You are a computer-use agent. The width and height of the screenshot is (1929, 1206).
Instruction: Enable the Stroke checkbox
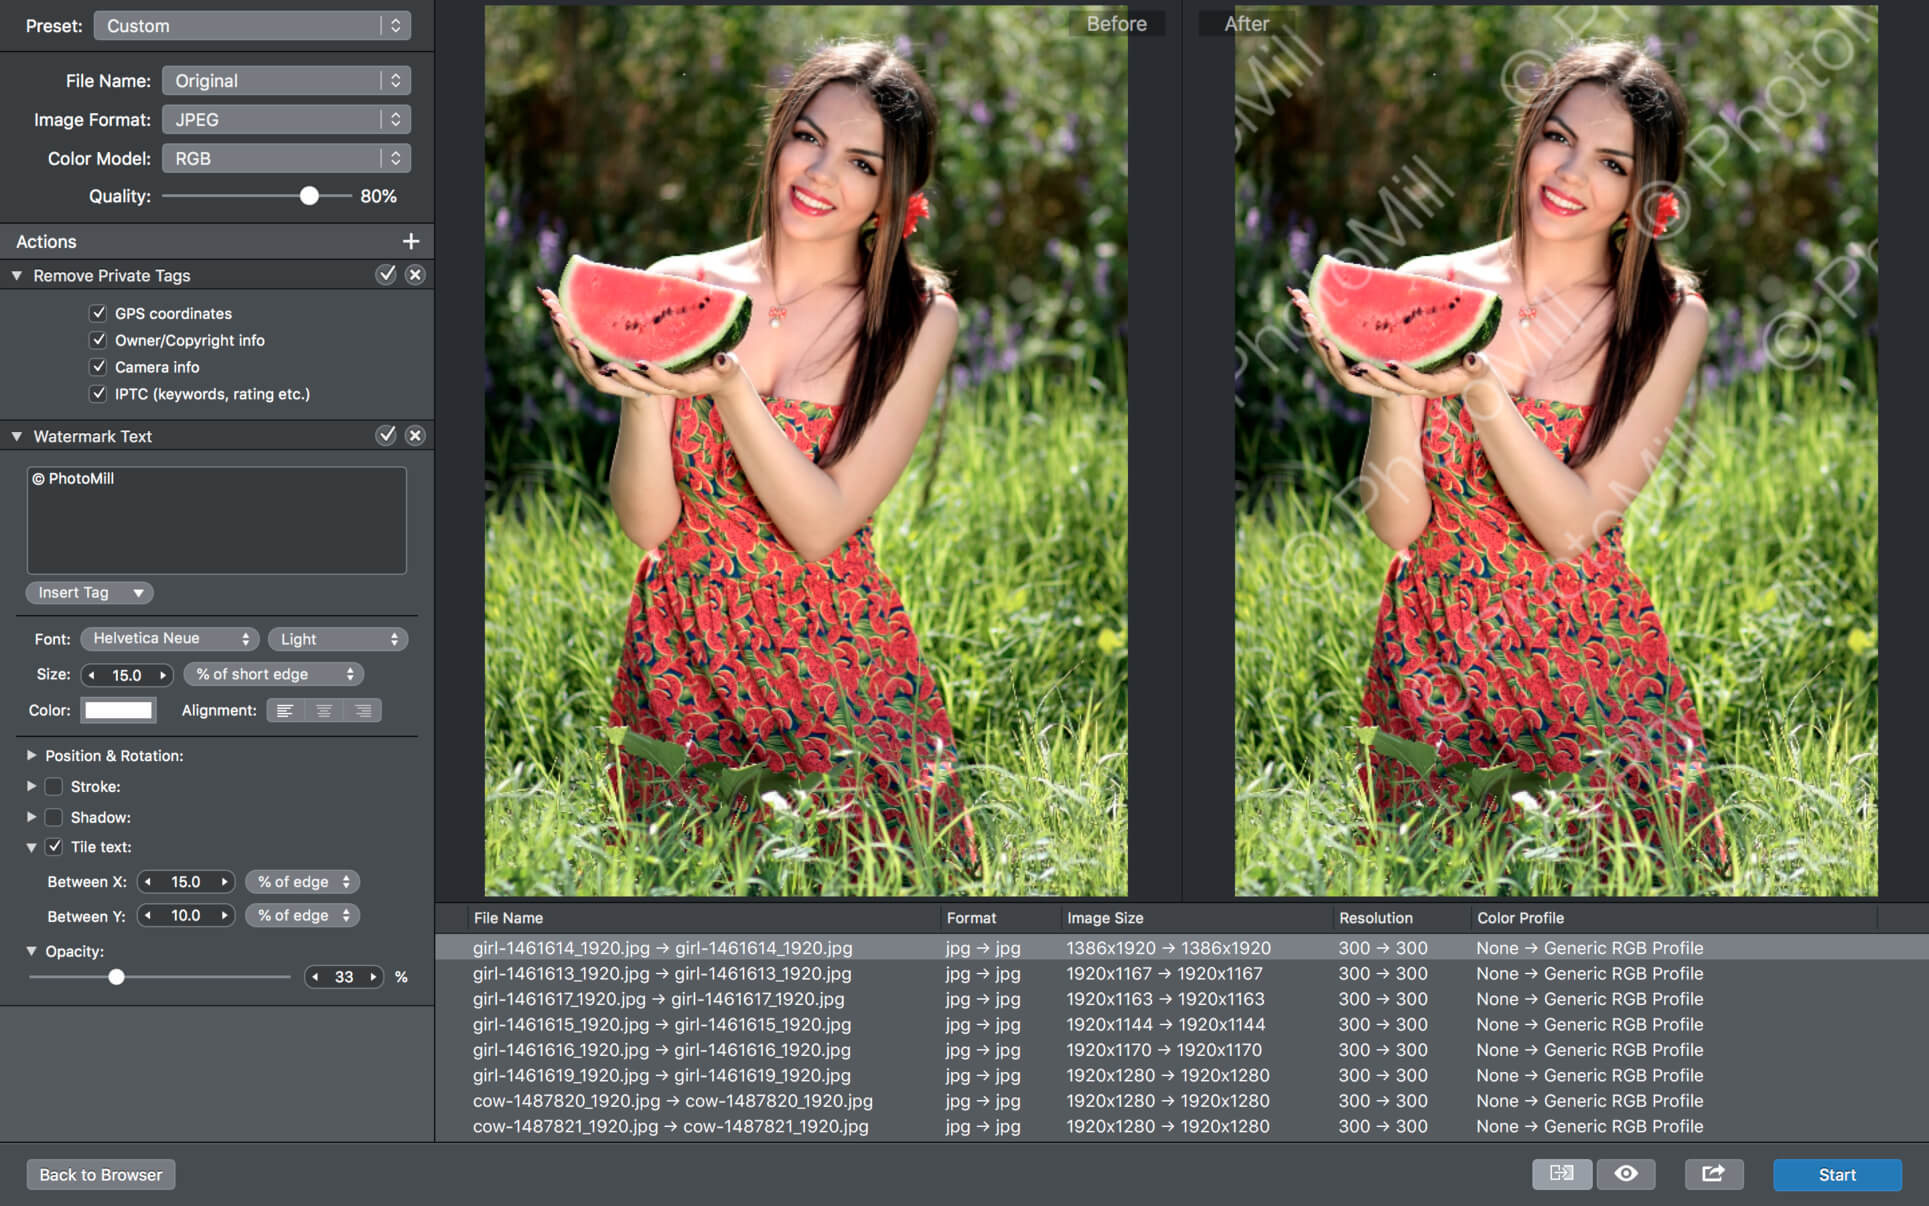54,787
